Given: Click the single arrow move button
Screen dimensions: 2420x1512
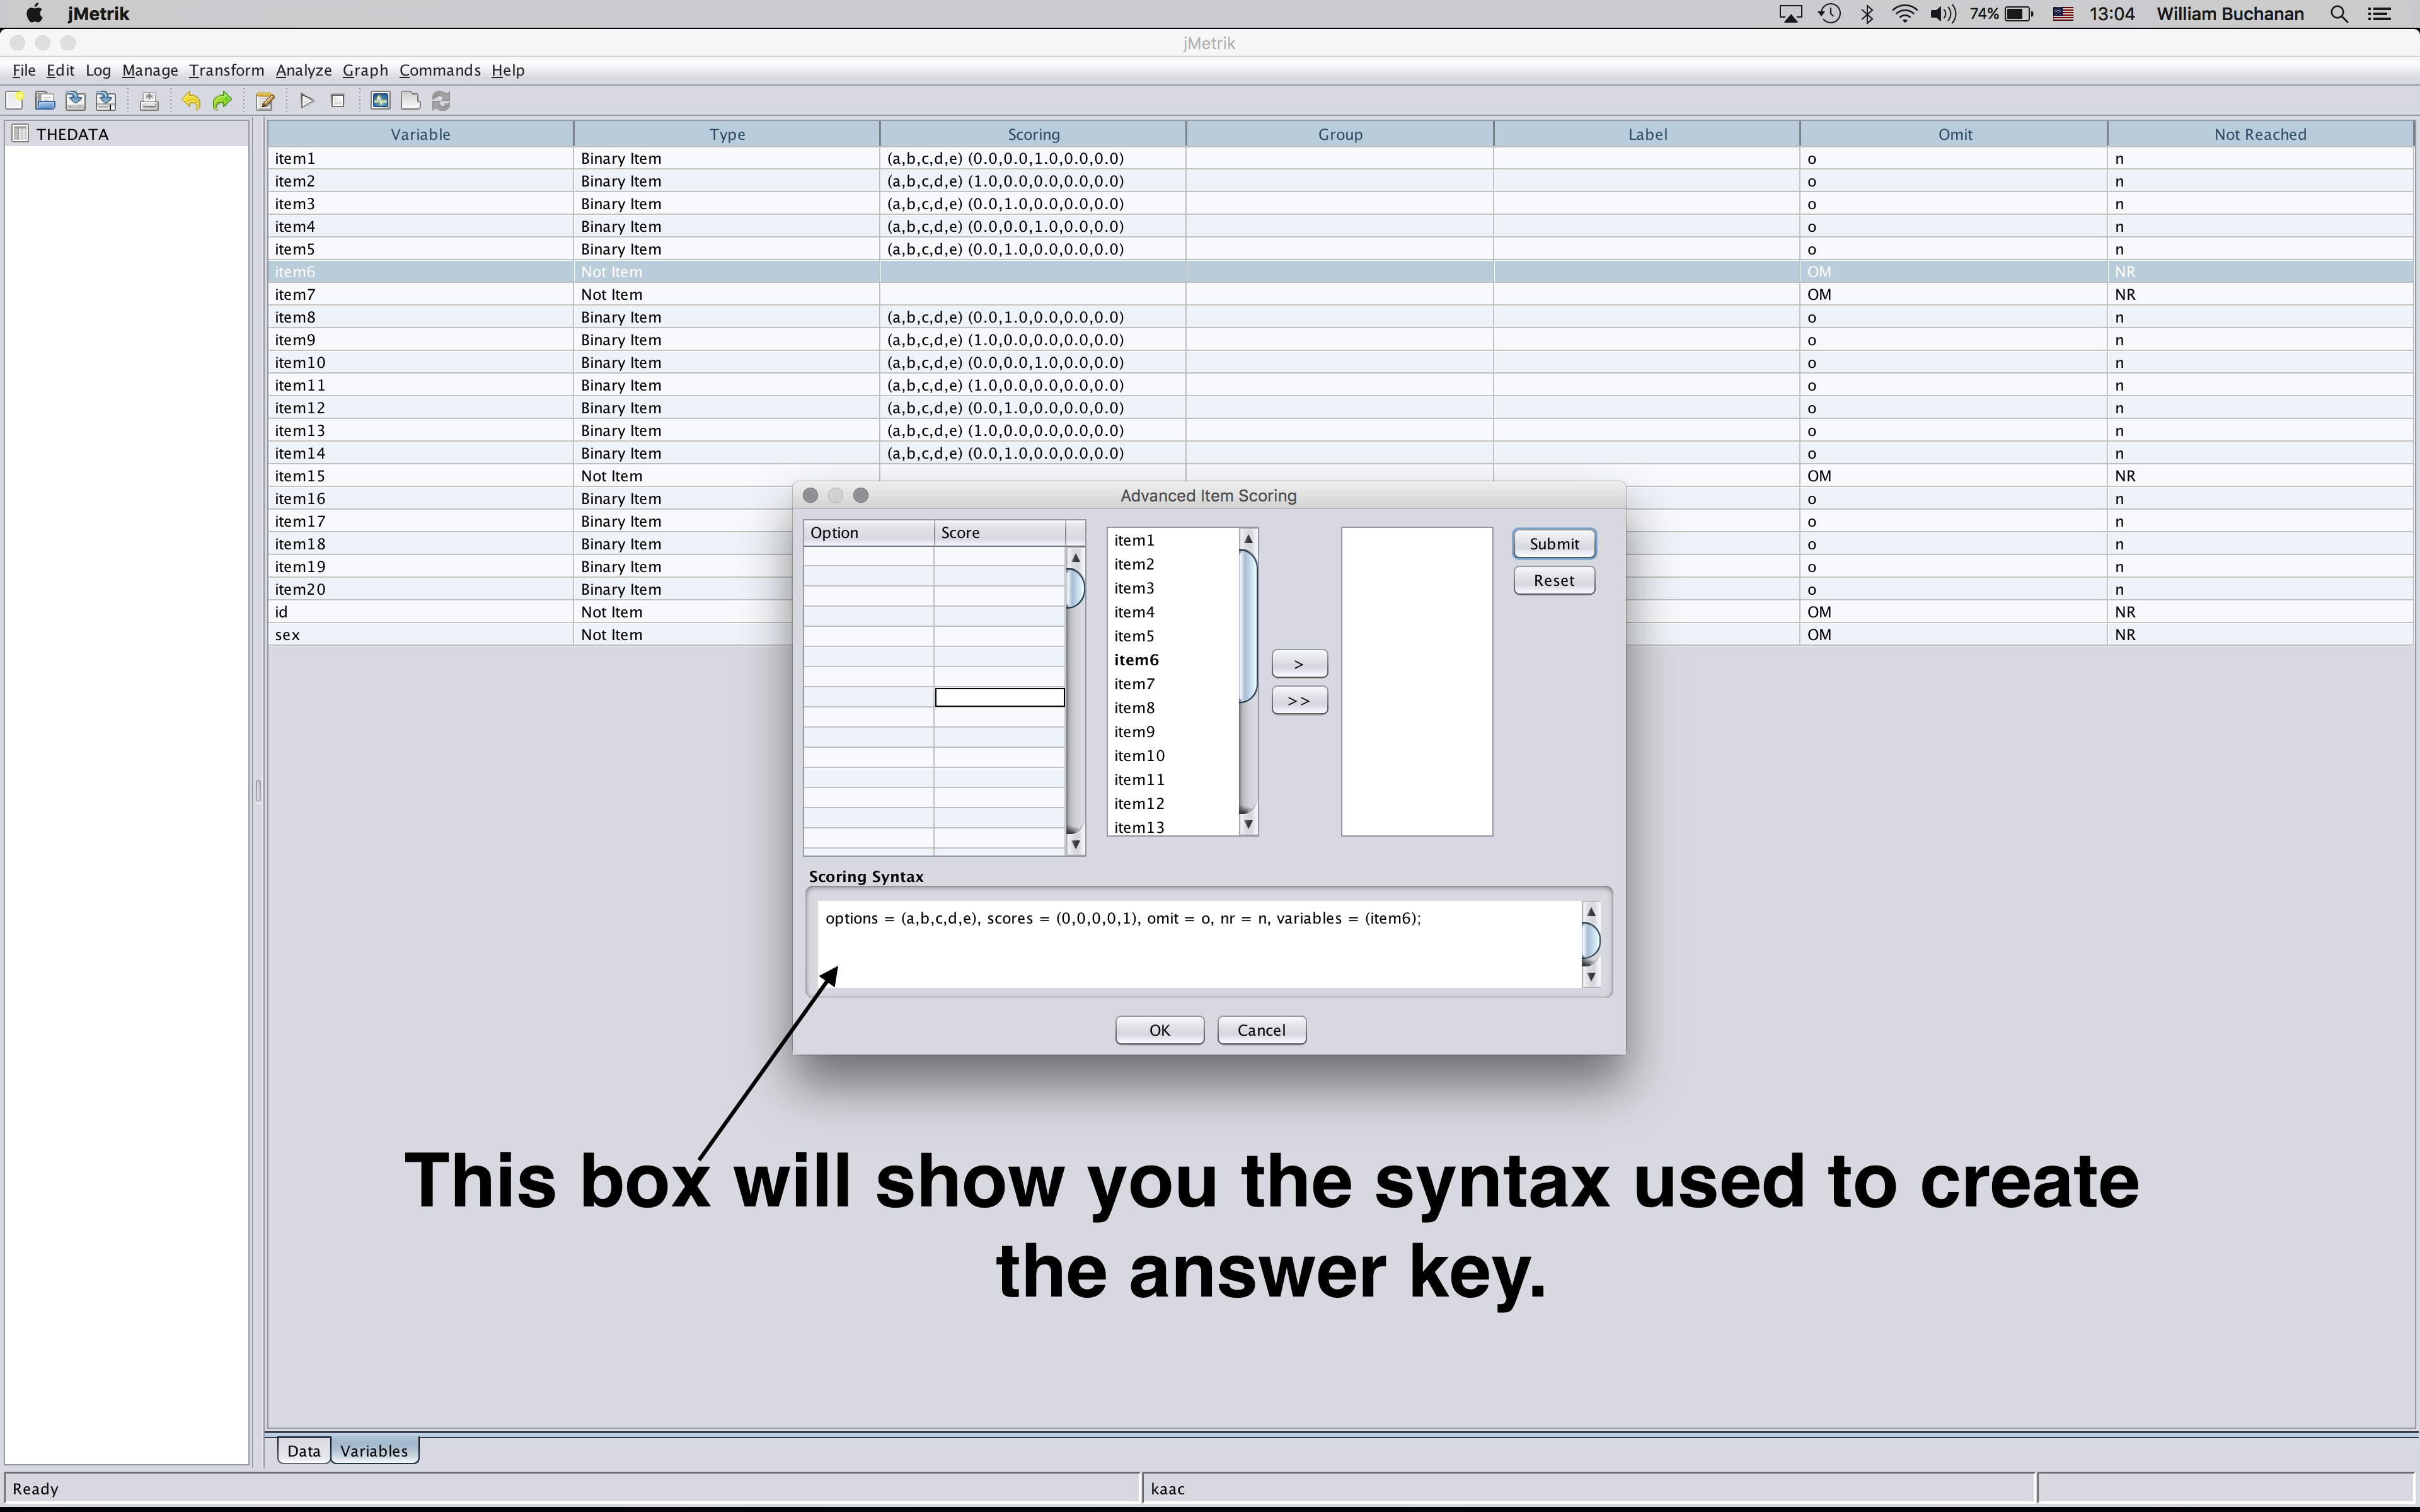Looking at the screenshot, I should pyautogui.click(x=1299, y=664).
